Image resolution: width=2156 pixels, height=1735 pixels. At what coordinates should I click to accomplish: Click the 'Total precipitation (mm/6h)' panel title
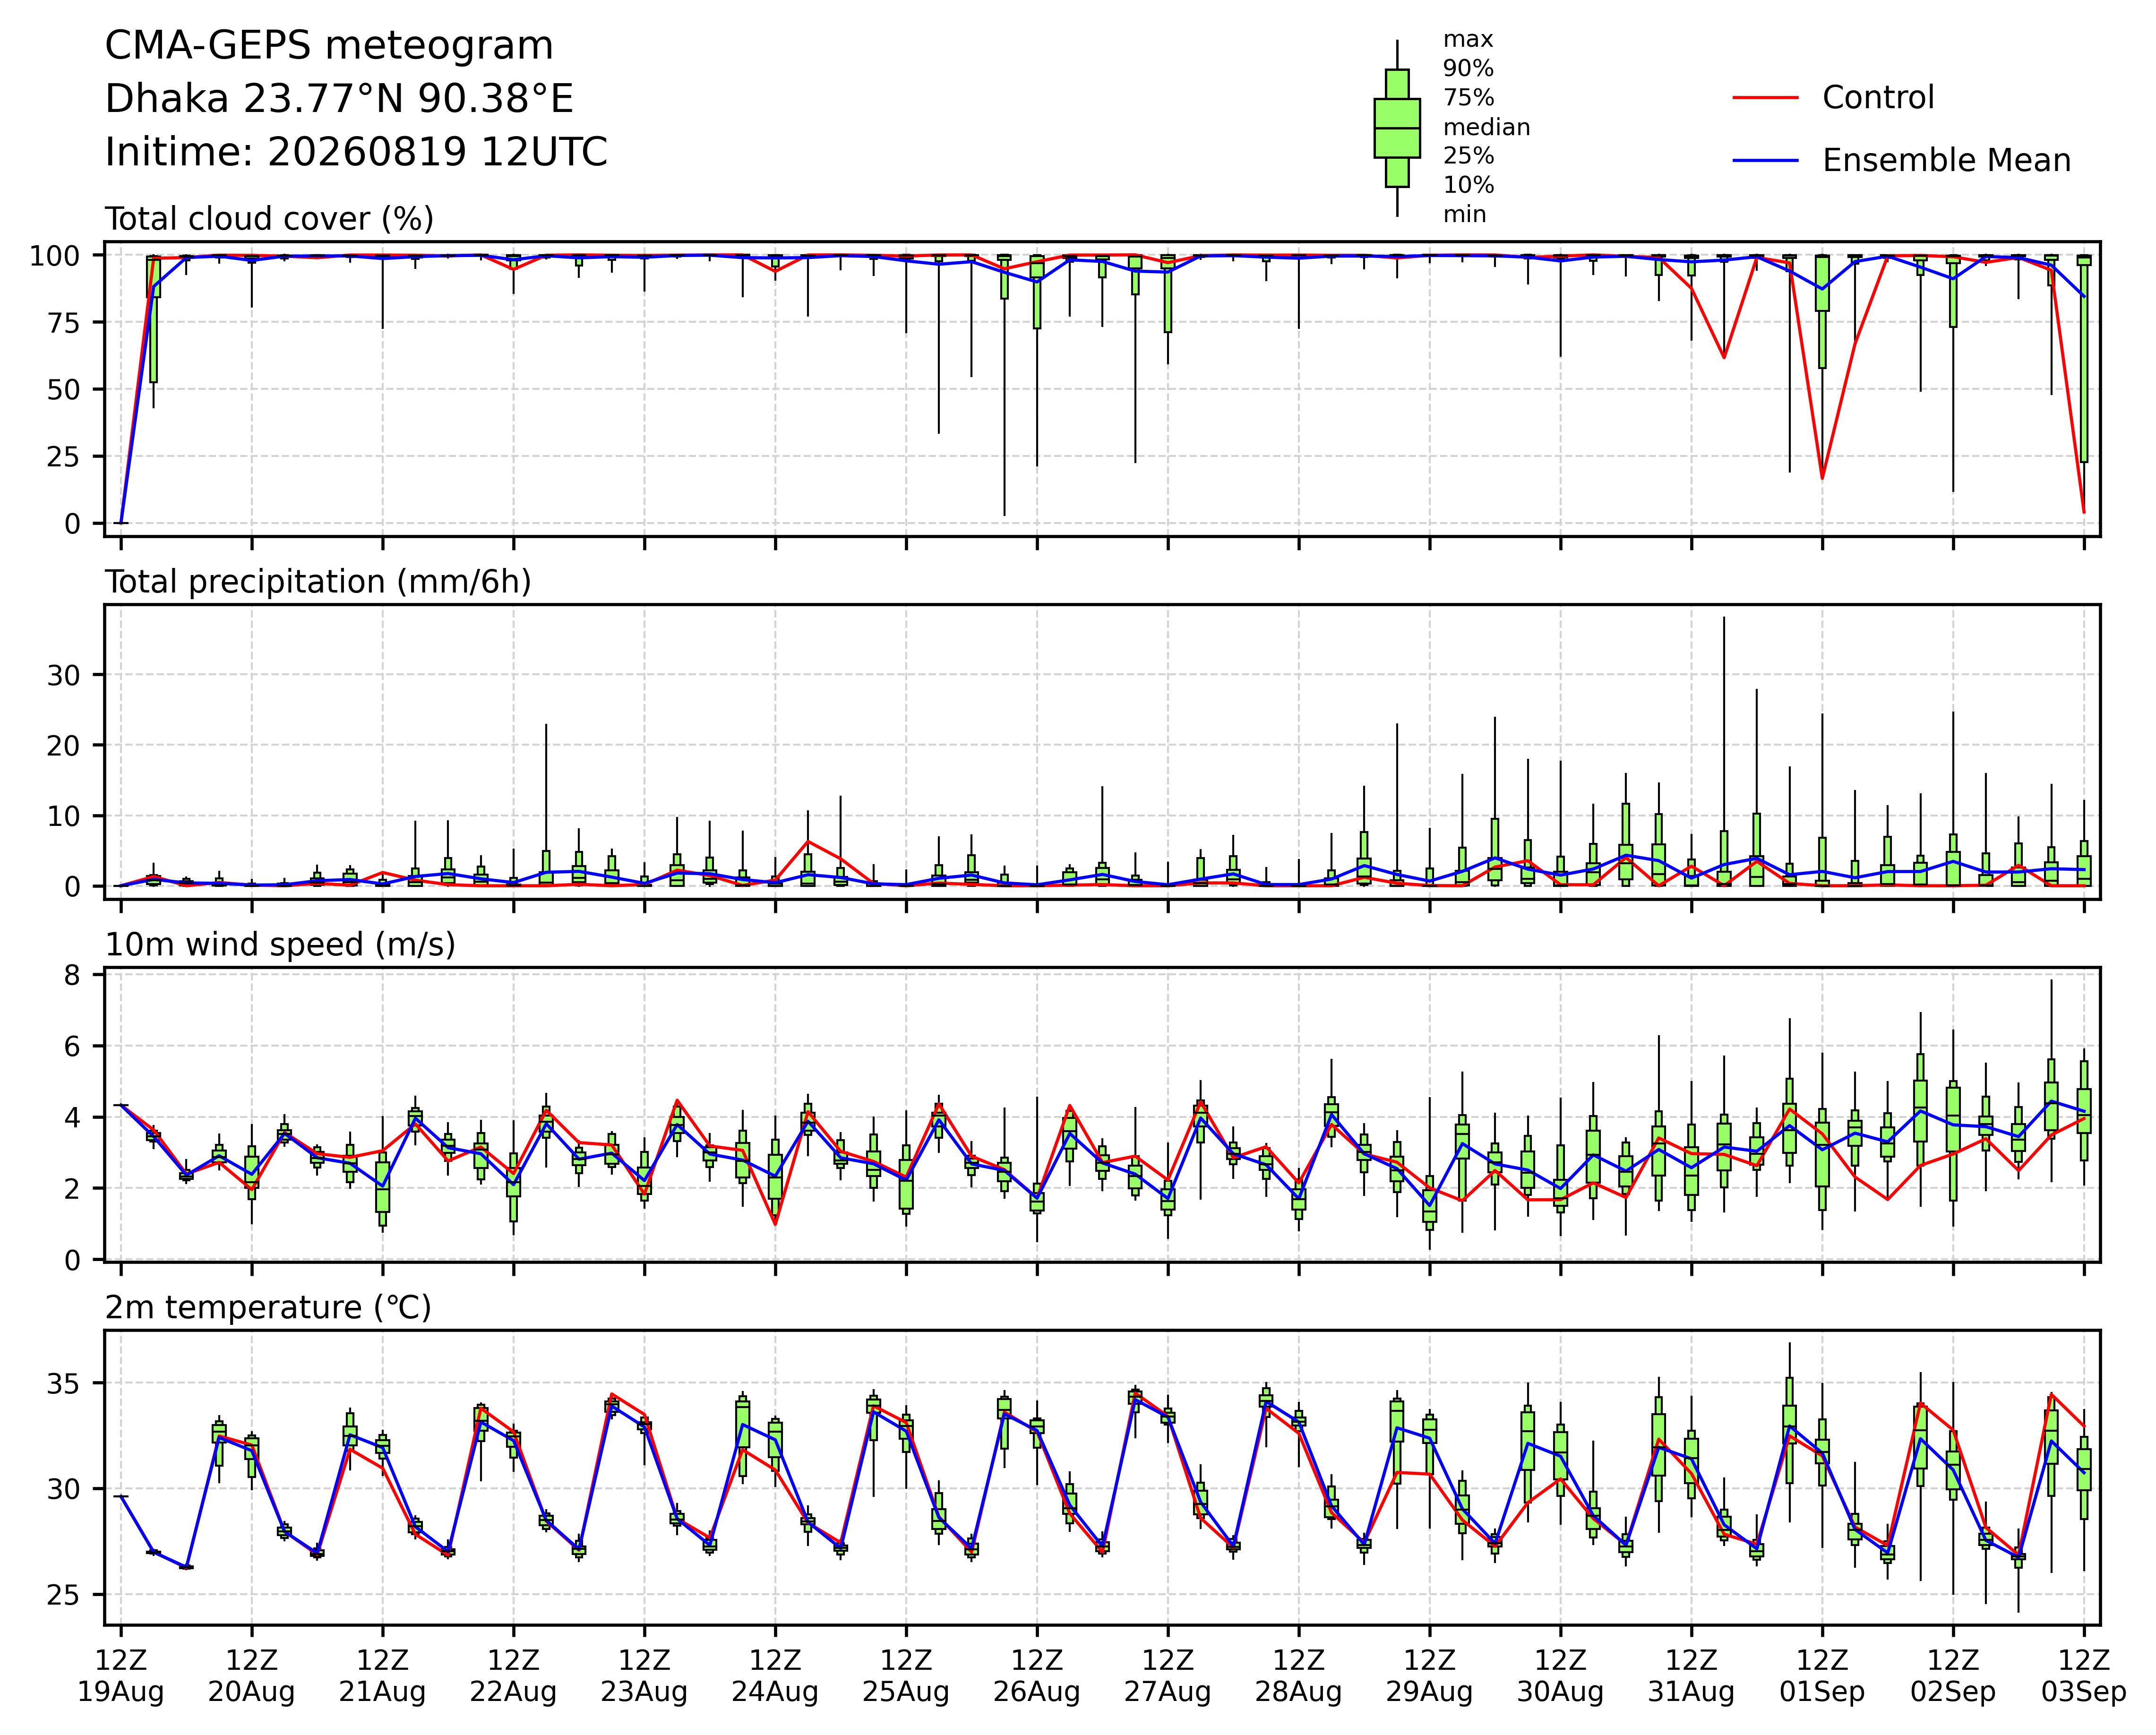click(318, 582)
